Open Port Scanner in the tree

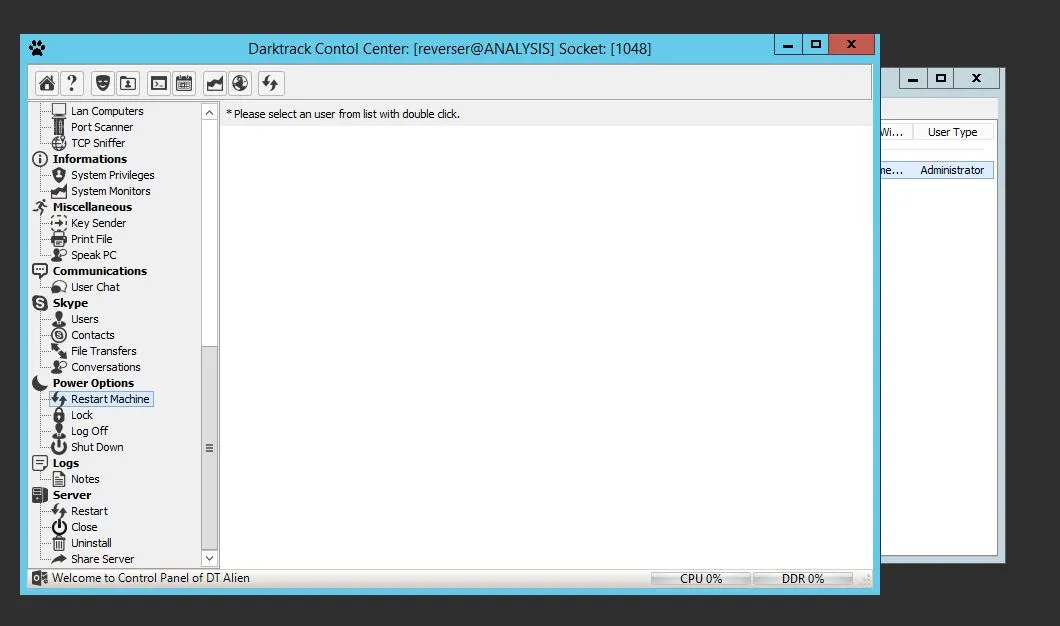coord(102,127)
